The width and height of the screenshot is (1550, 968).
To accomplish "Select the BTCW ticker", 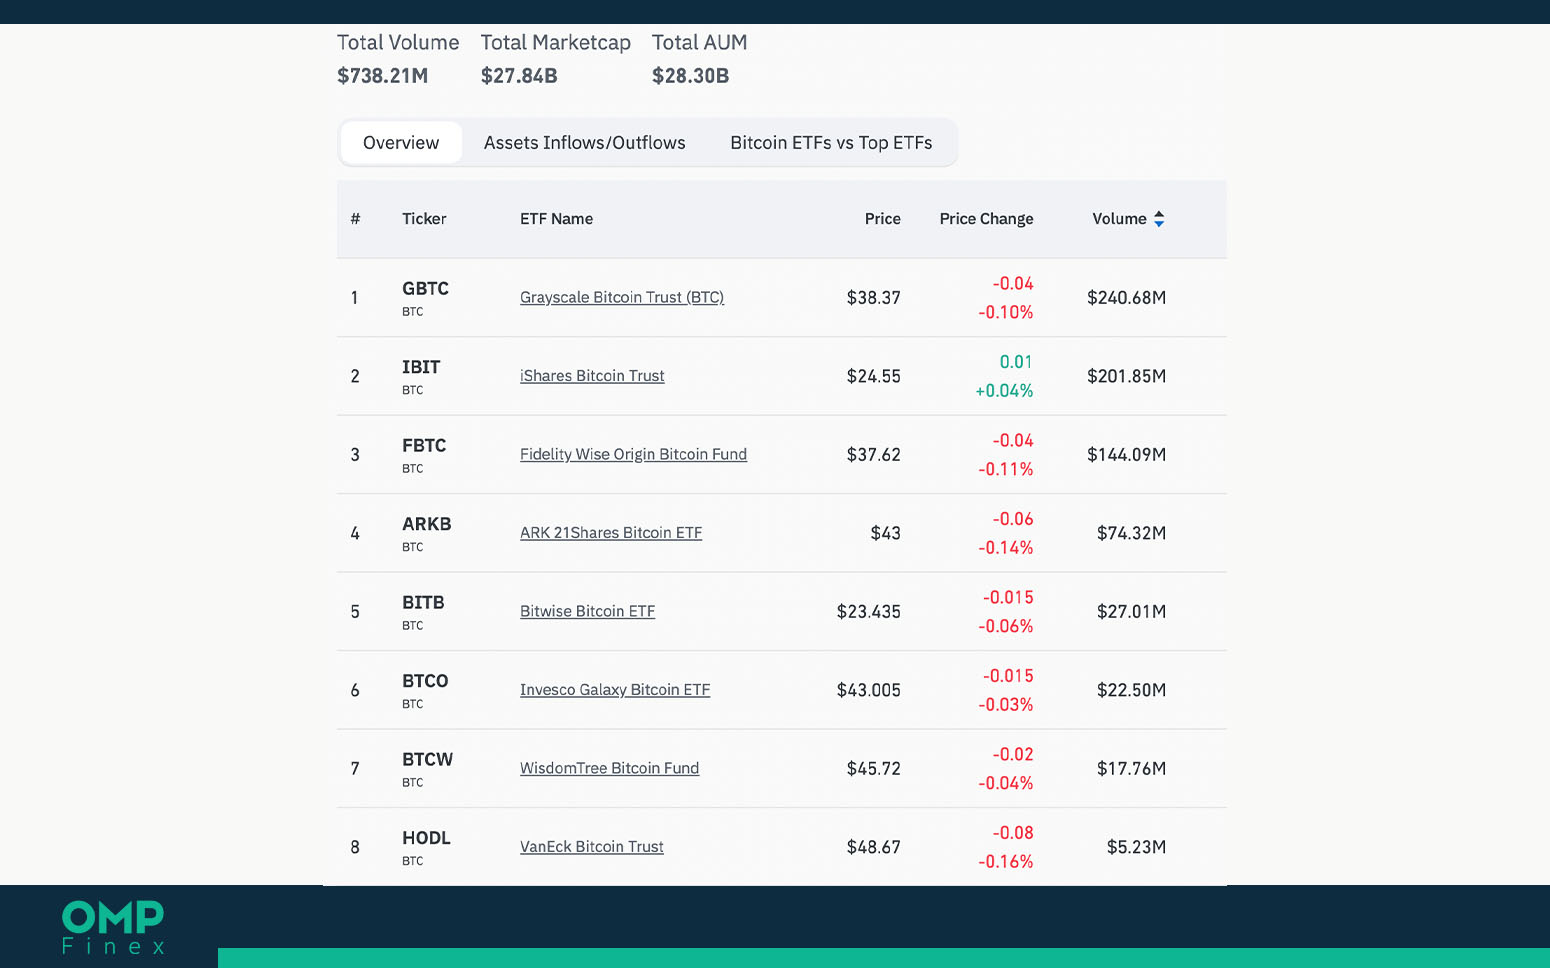I will click(x=427, y=760).
